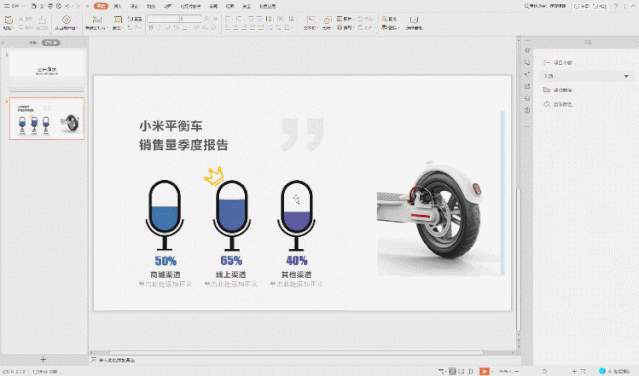Open the File (文件) menu
Viewport: 639px width, 376px height.
[x=14, y=6]
